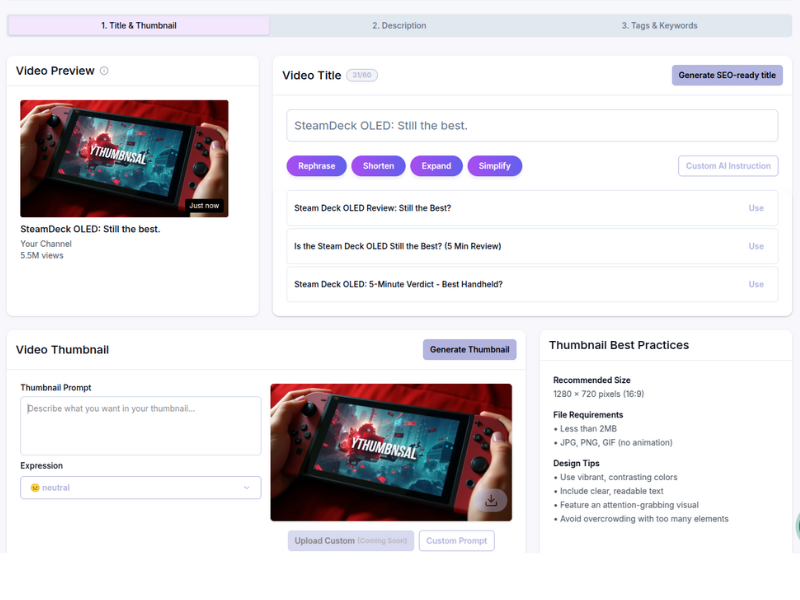This screenshot has height=600, width=800.
Task: Simplify the video title
Action: click(494, 166)
